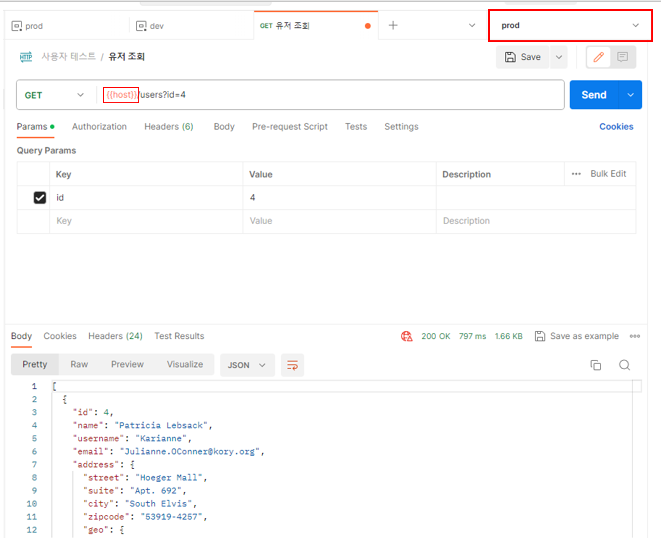Click the "53919-4257" zipcode value
Viewport: 661px width, 538px height.
172,517
